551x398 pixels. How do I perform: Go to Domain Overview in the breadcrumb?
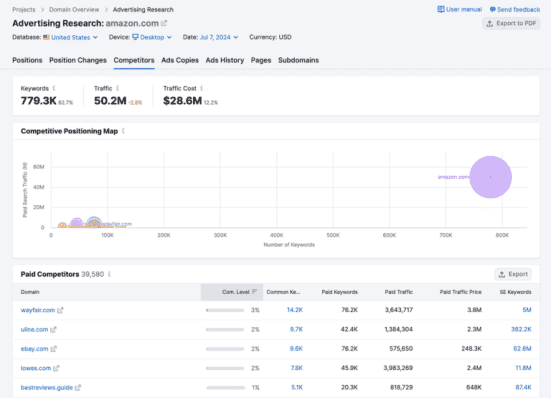74,9
